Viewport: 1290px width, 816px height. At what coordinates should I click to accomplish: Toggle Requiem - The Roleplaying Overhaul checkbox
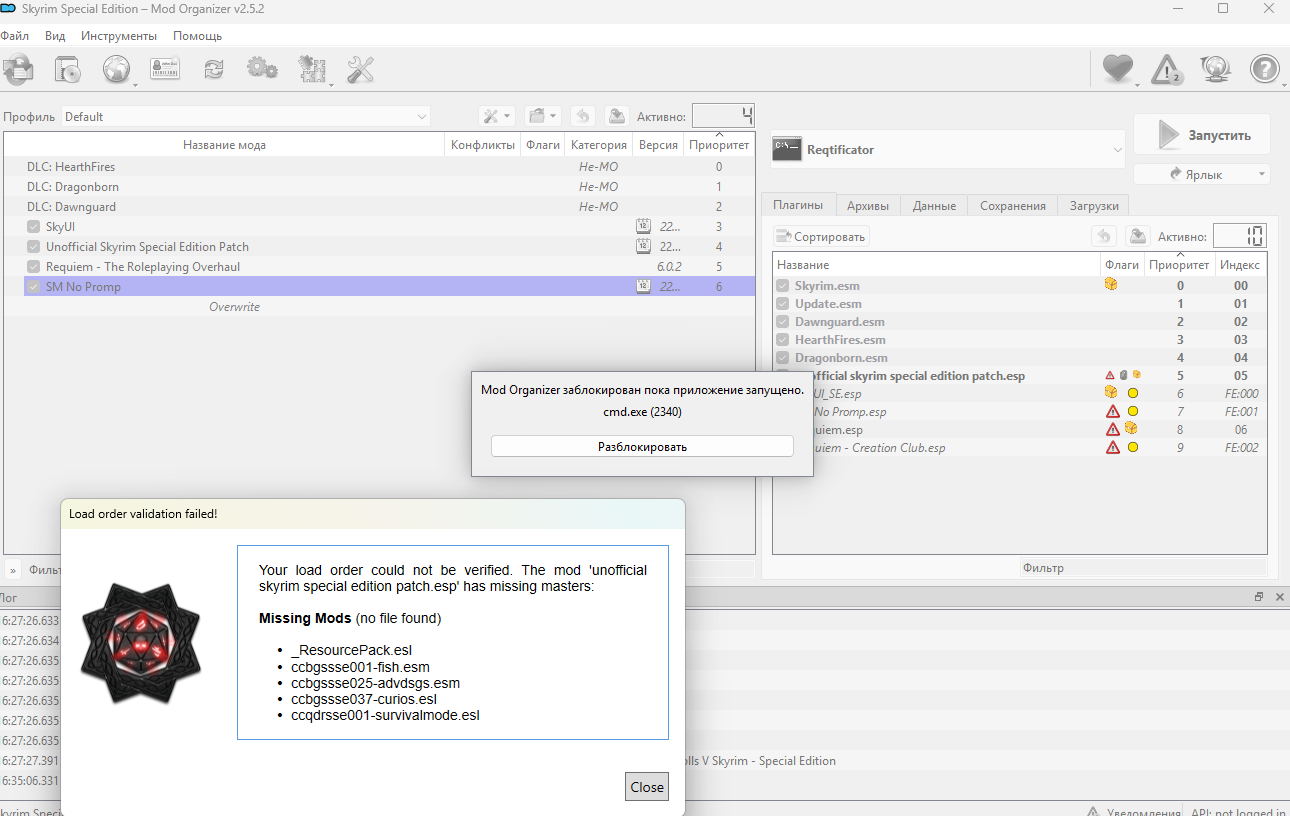(x=34, y=267)
